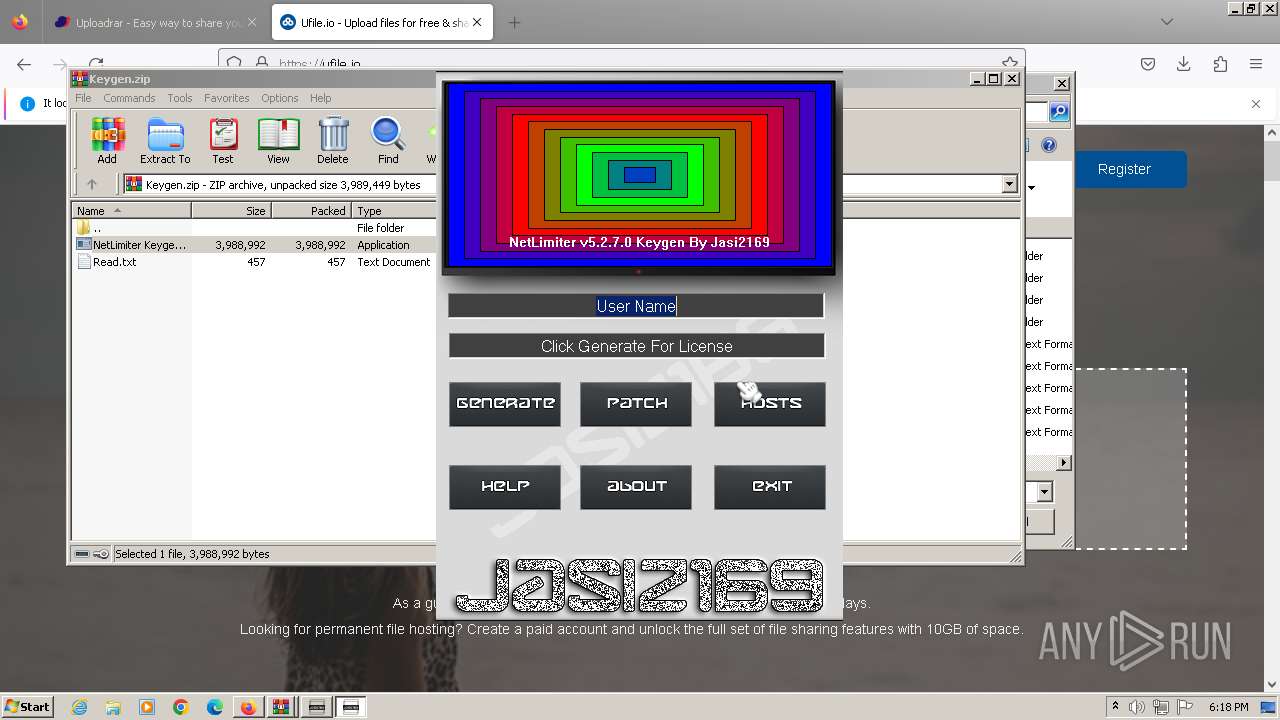Open Firefox downloads arrow icon
1280x720 pixels.
1184,64
